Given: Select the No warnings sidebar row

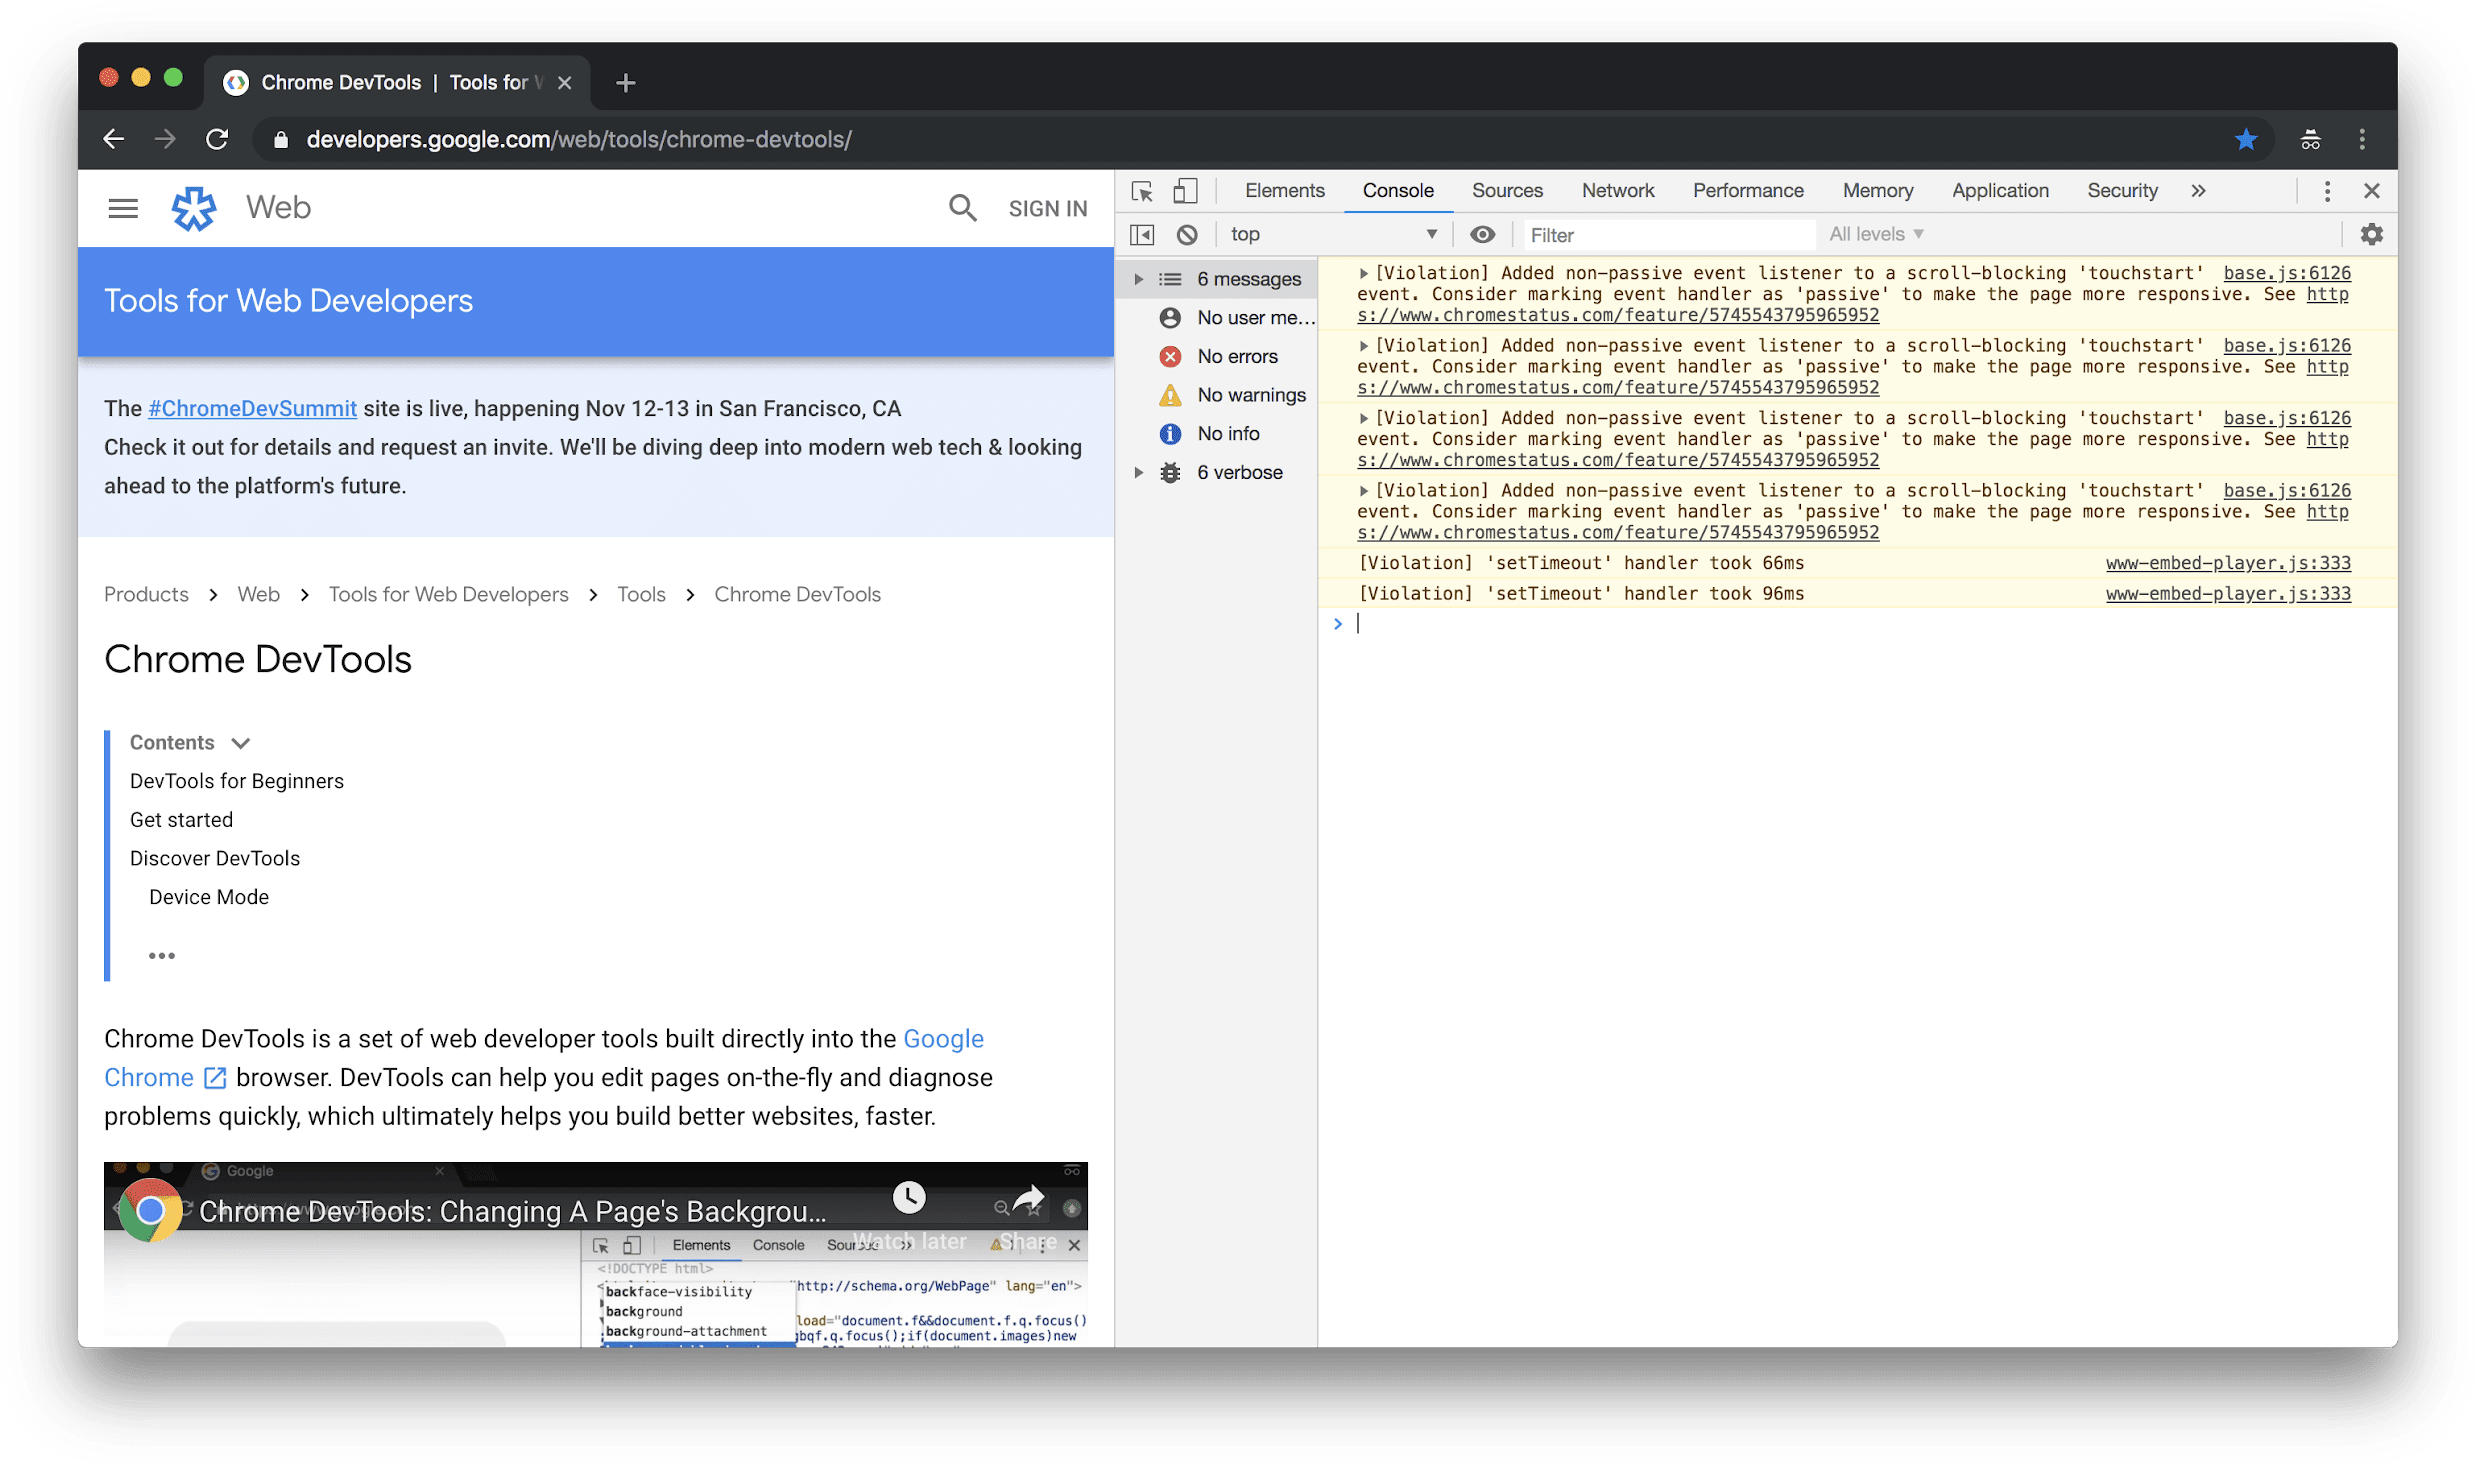Looking at the screenshot, I should coord(1216,395).
